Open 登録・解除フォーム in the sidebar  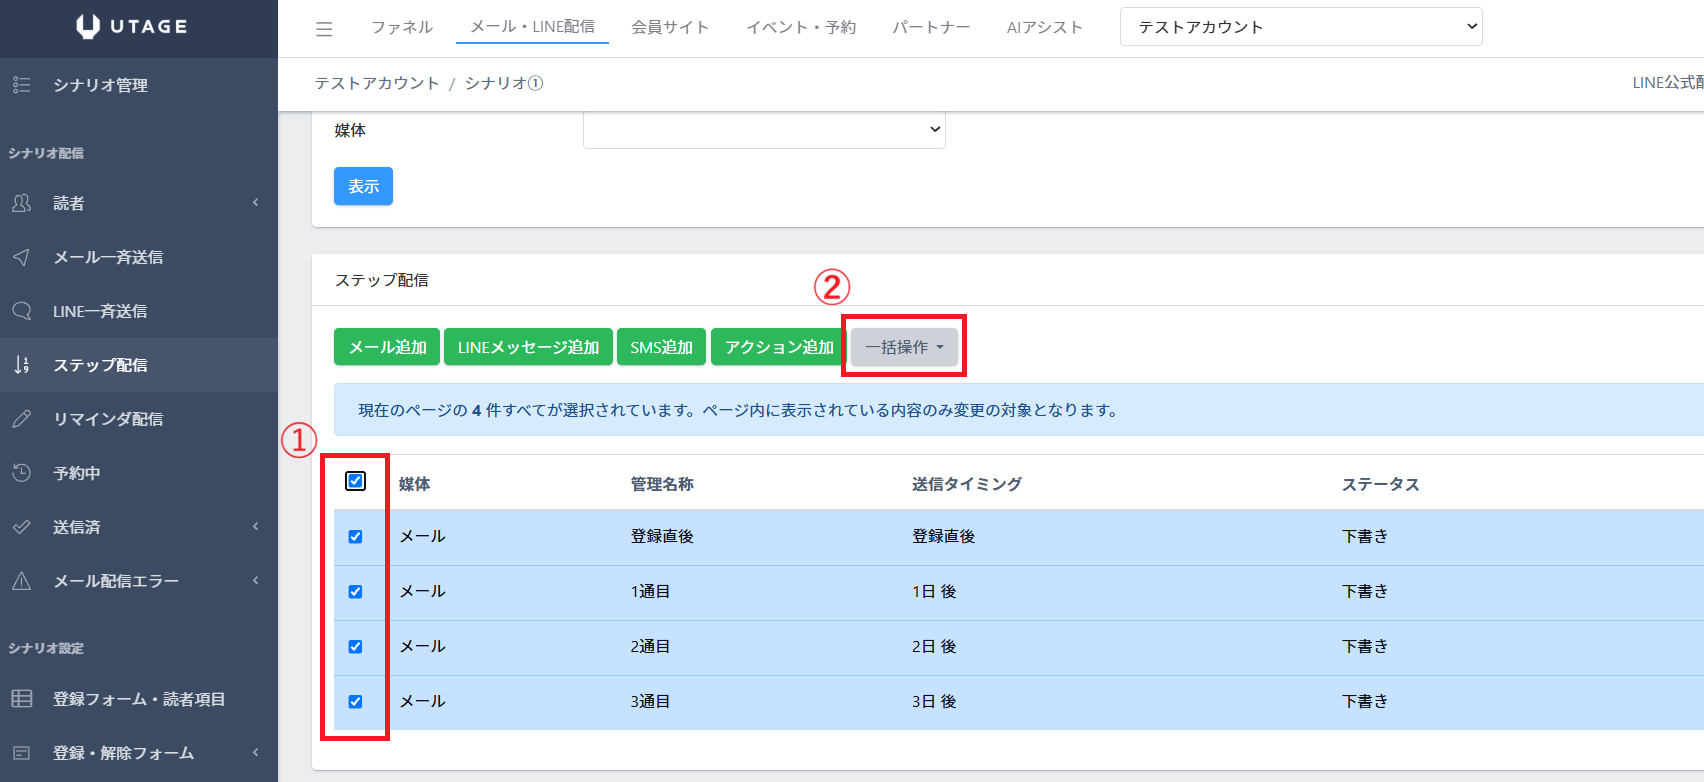[139, 753]
